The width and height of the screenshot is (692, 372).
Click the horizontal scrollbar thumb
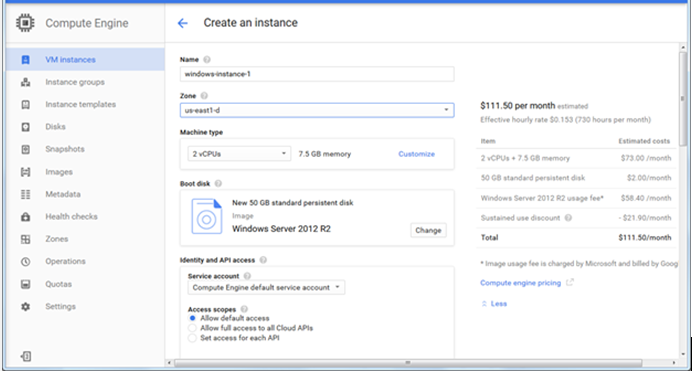pyautogui.click(x=408, y=363)
